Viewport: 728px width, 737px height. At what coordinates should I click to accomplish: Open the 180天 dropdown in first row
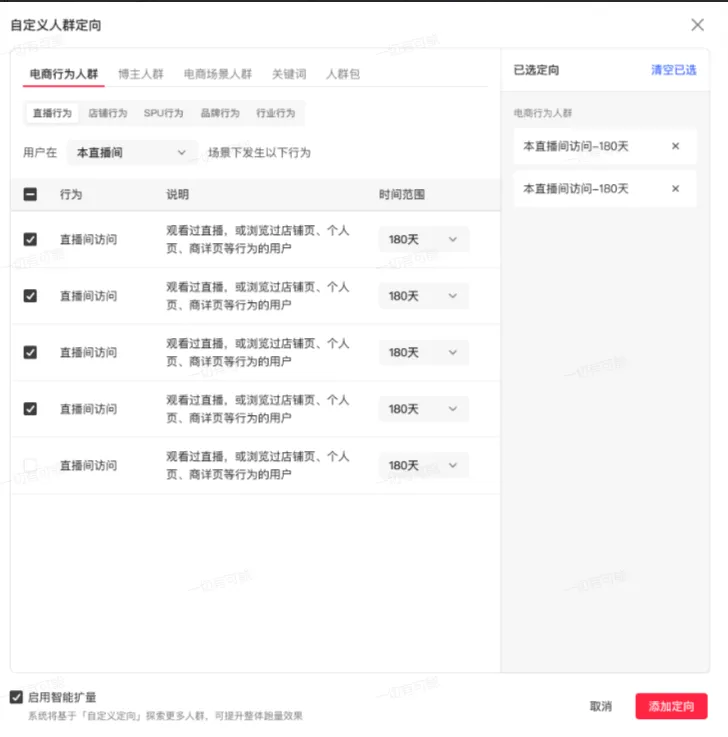click(x=423, y=239)
